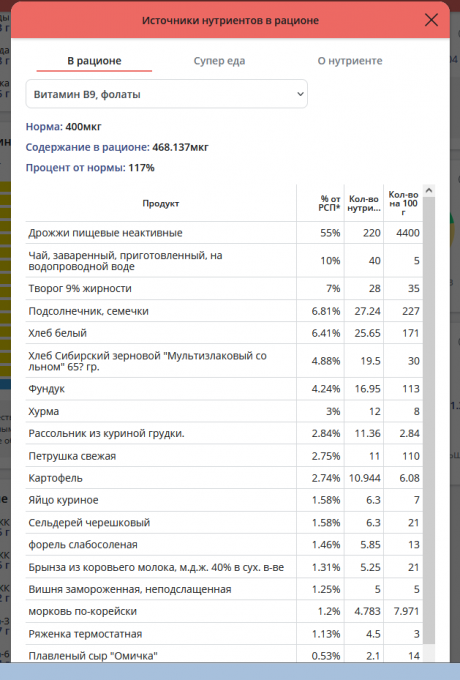This screenshot has height=680, width=460.
Task: Select the "Фундук" product row
Action: point(224,389)
